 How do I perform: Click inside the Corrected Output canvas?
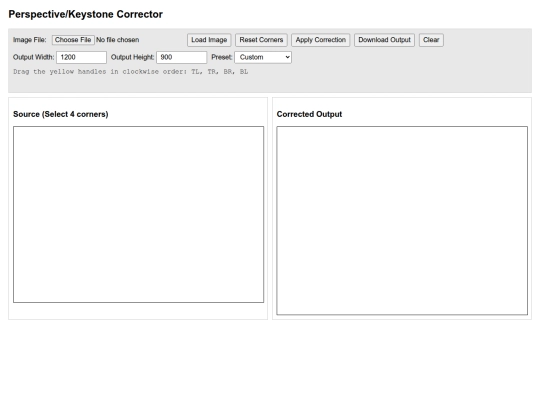coord(402,220)
